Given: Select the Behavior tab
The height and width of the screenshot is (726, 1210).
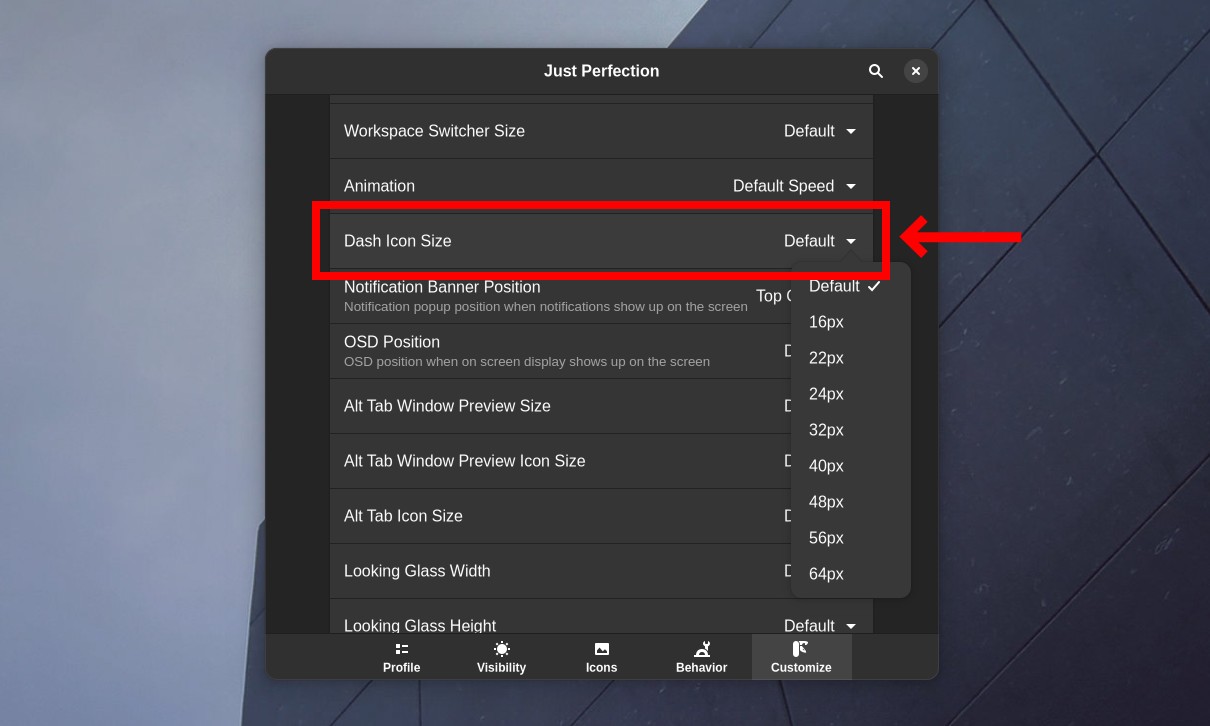Looking at the screenshot, I should point(701,658).
